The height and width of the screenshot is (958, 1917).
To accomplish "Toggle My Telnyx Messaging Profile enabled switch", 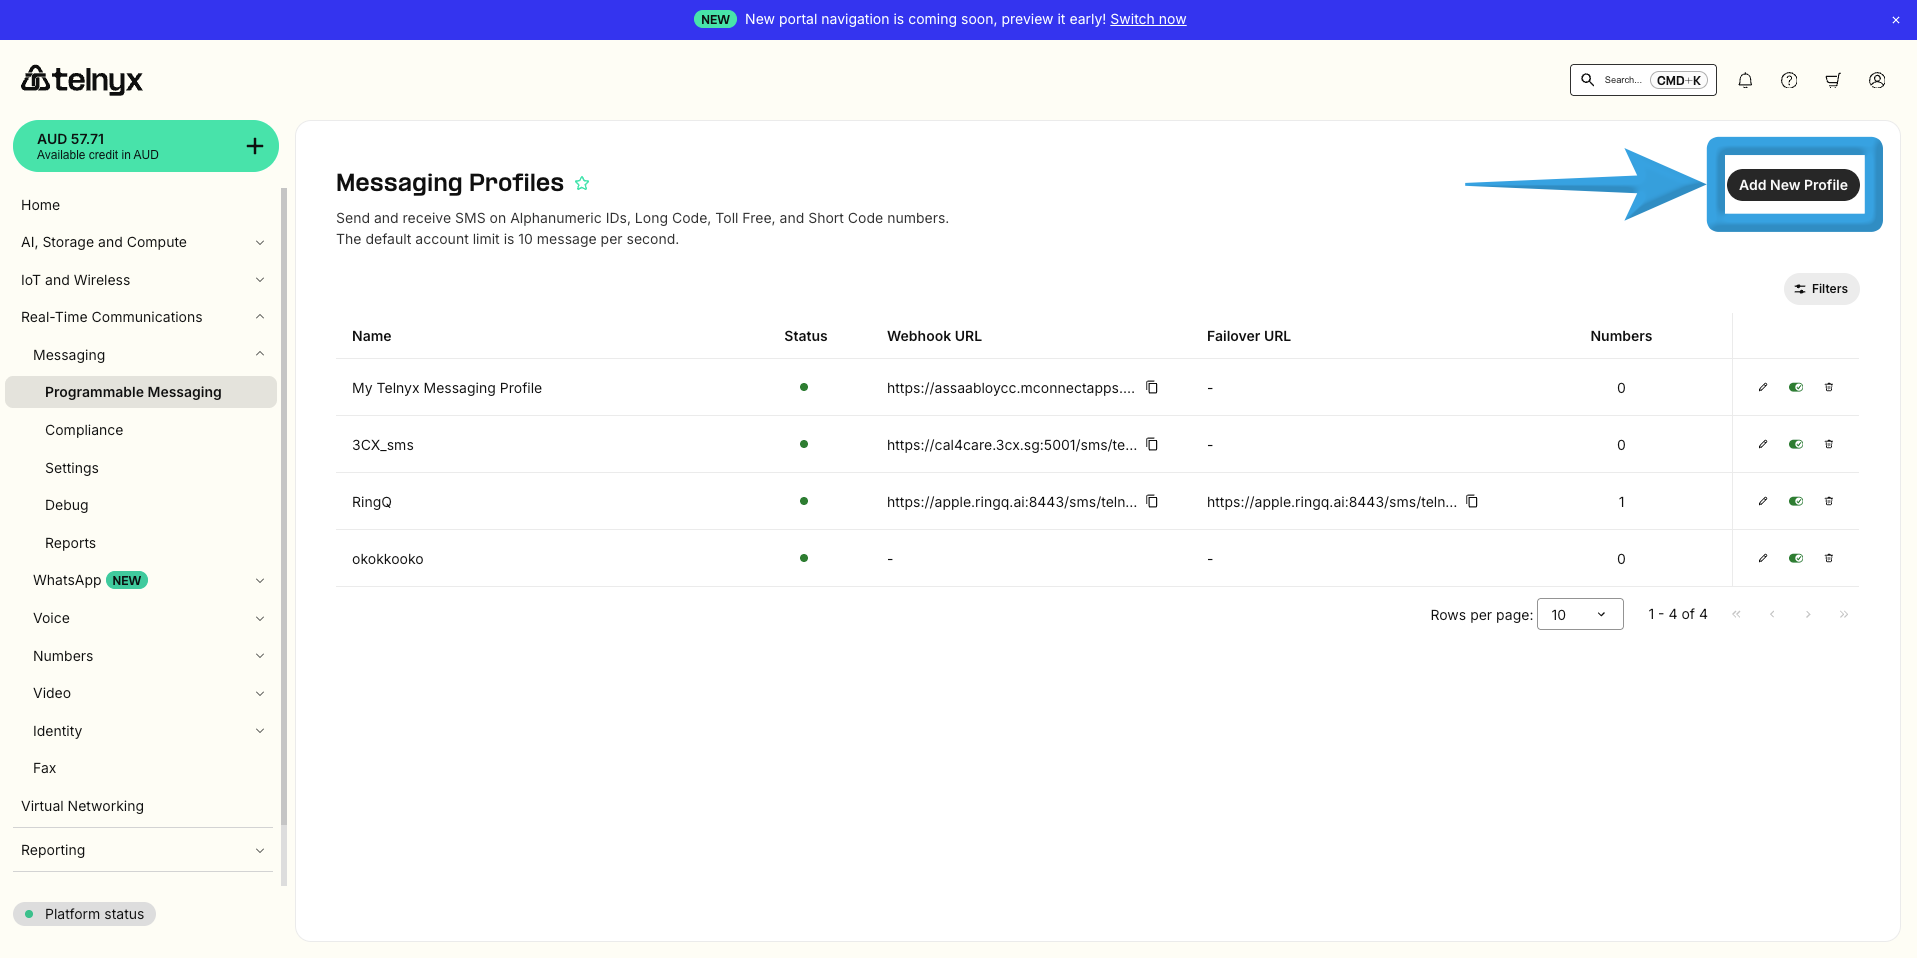I will point(1796,387).
